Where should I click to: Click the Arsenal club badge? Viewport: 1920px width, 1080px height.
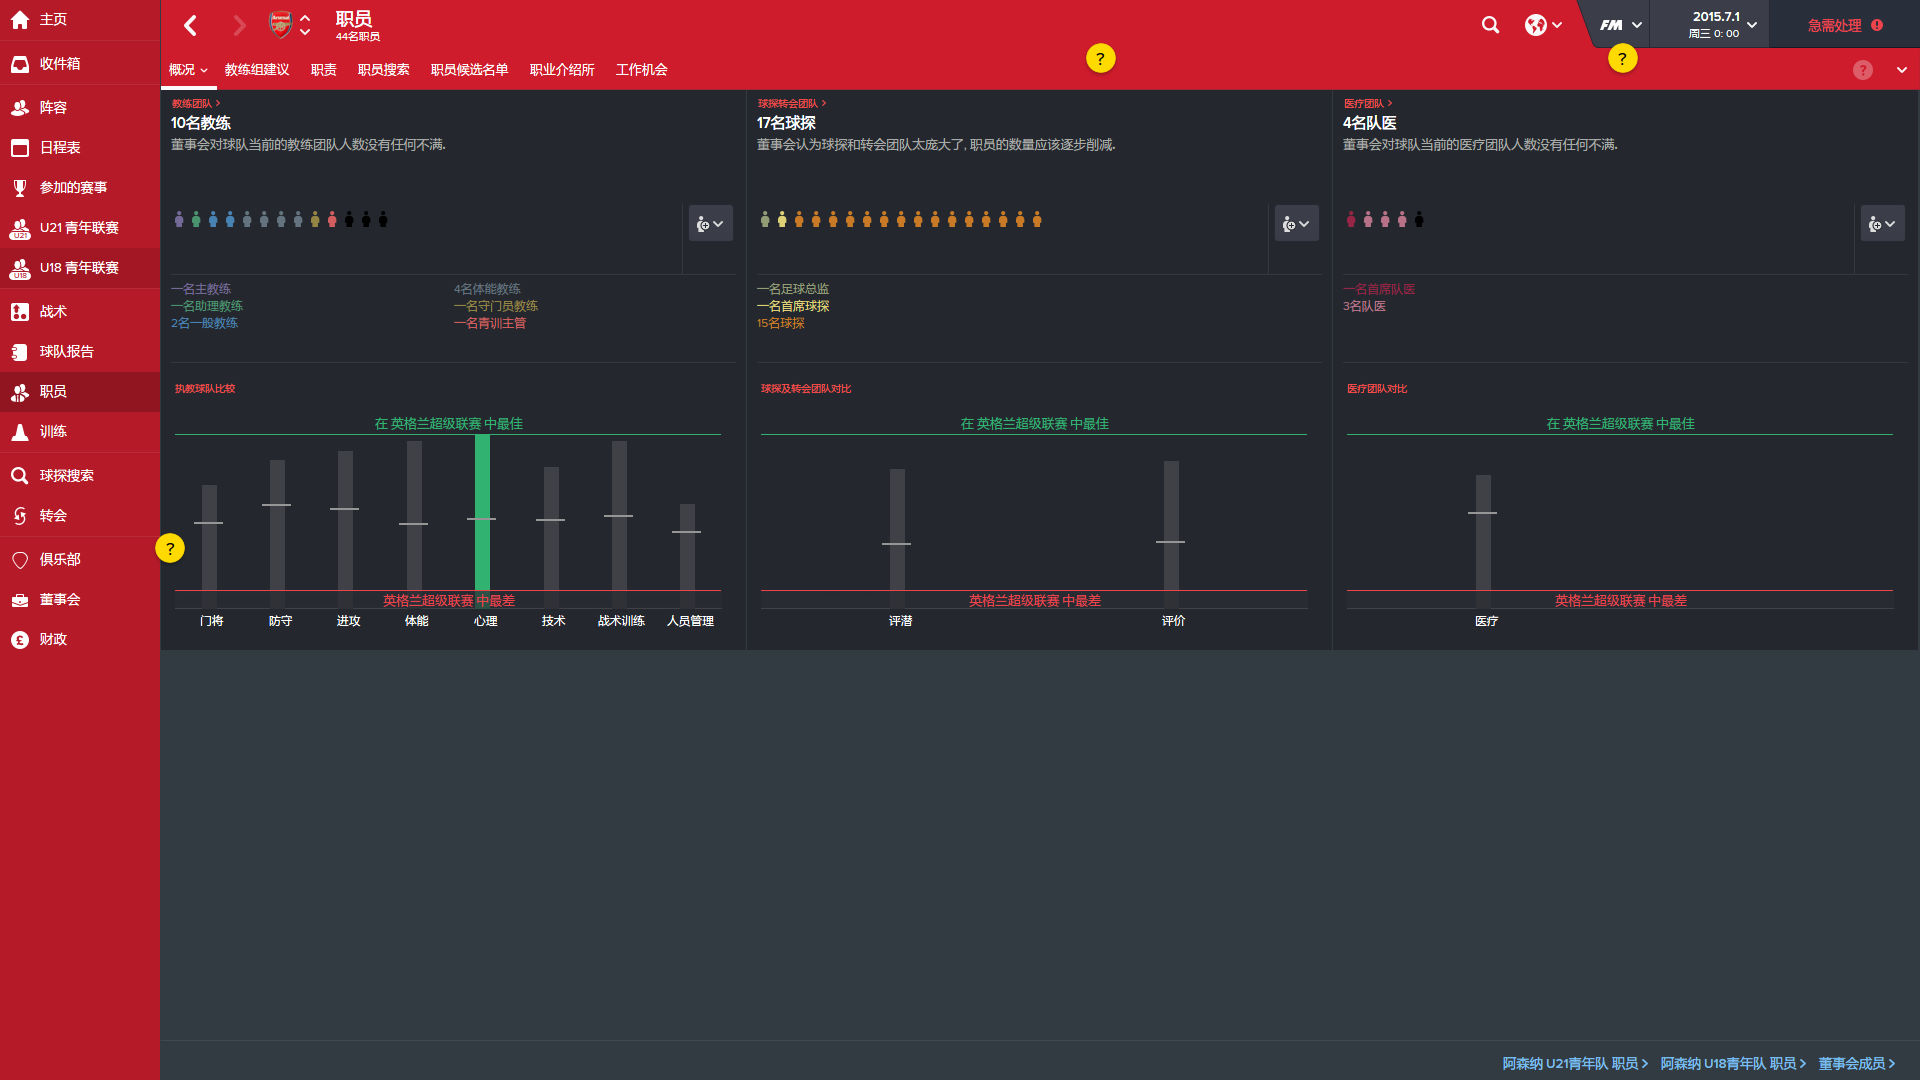pyautogui.click(x=281, y=25)
